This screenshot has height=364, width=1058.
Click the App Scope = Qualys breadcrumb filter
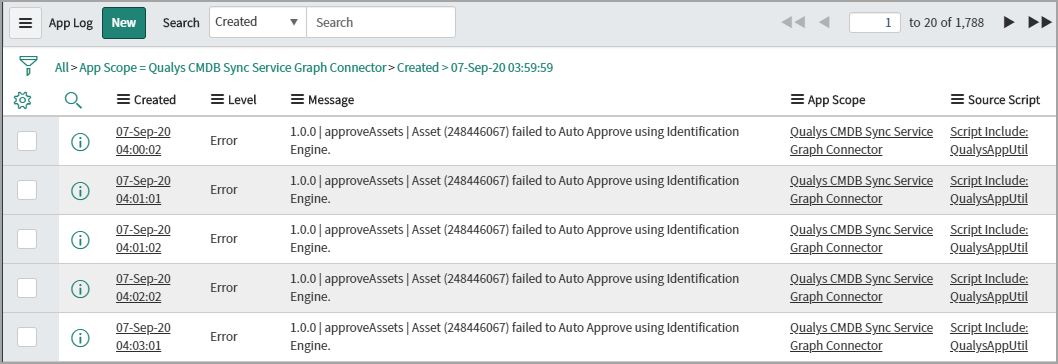click(x=233, y=68)
